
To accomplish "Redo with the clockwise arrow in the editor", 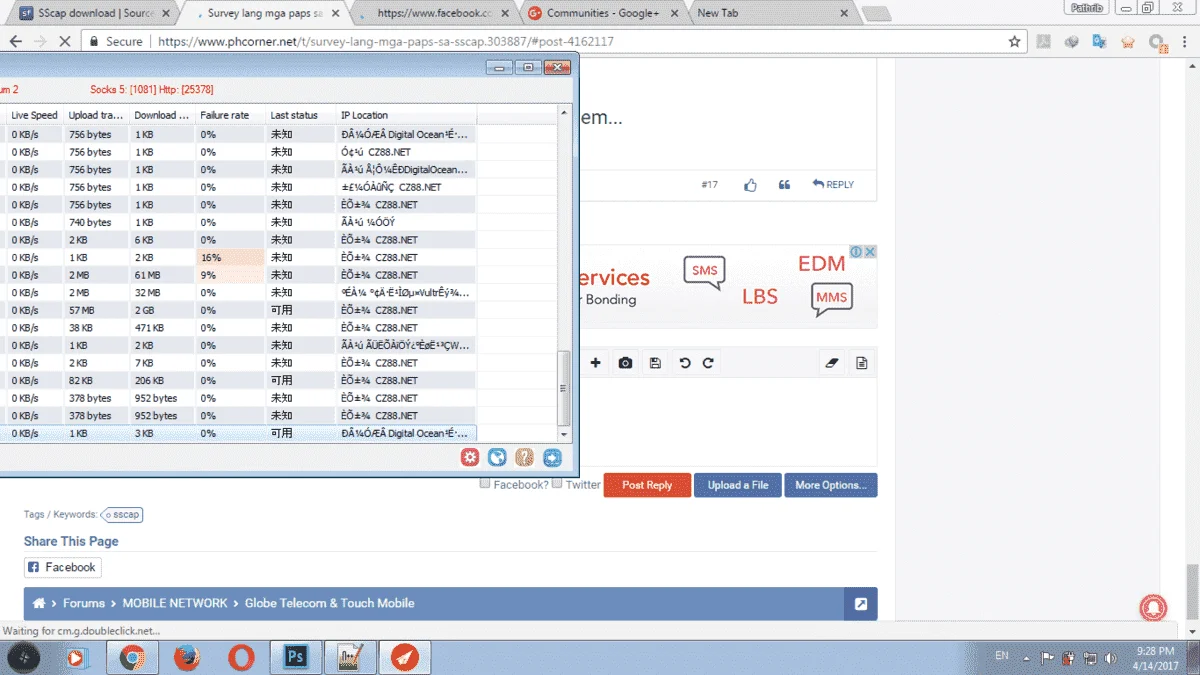I will (x=708, y=363).
